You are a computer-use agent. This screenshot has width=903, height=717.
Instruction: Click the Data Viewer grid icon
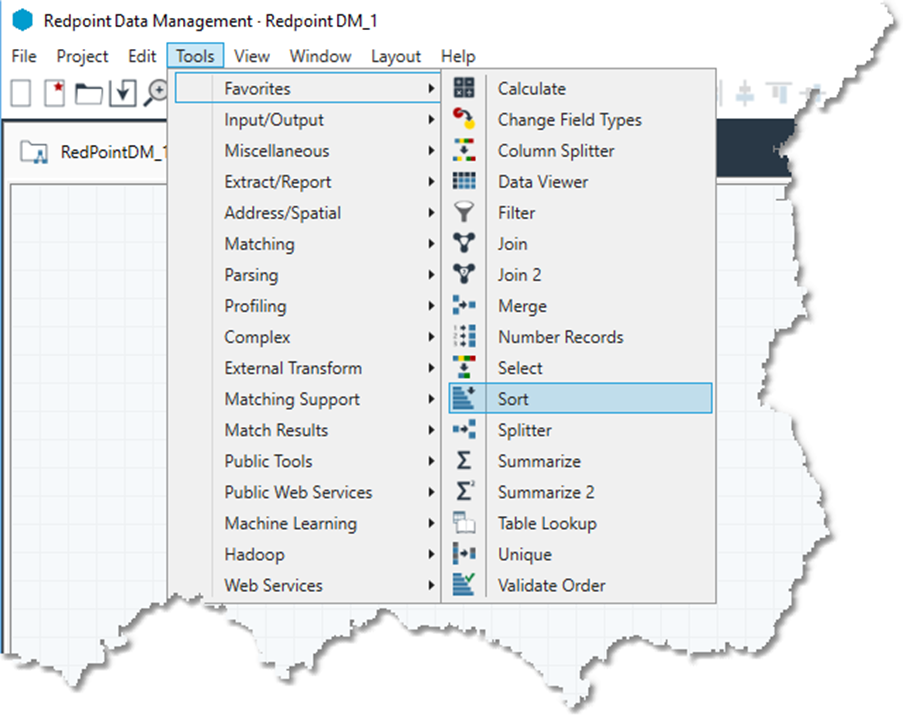pyautogui.click(x=463, y=181)
